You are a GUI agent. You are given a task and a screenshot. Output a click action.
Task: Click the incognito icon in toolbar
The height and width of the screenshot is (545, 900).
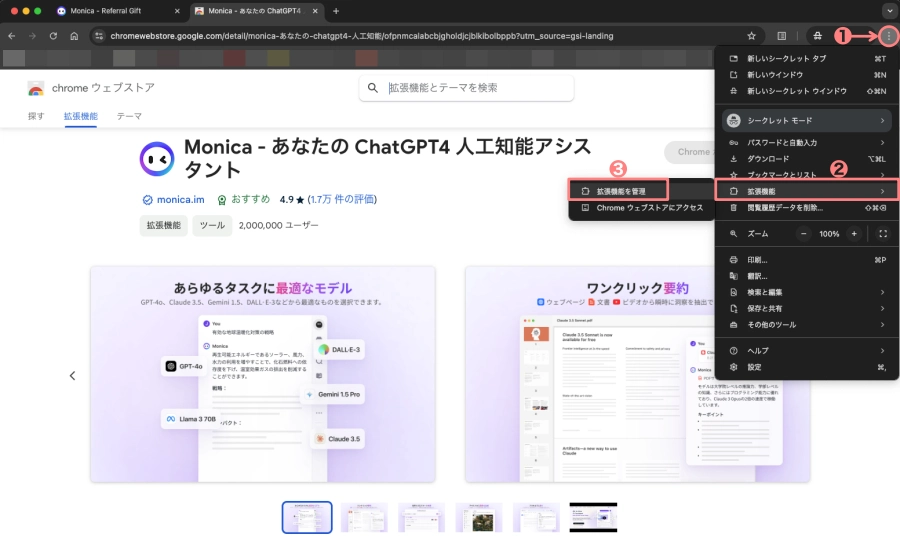(817, 36)
